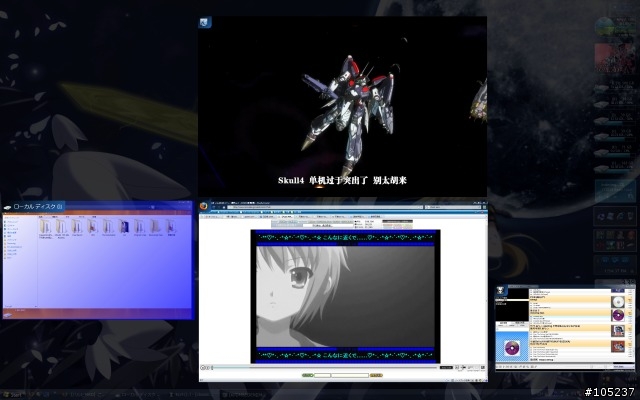Image resolution: width=640 pixels, height=400 pixels.
Task: Click the green command button below the video
Action: pyautogui.click(x=308, y=375)
